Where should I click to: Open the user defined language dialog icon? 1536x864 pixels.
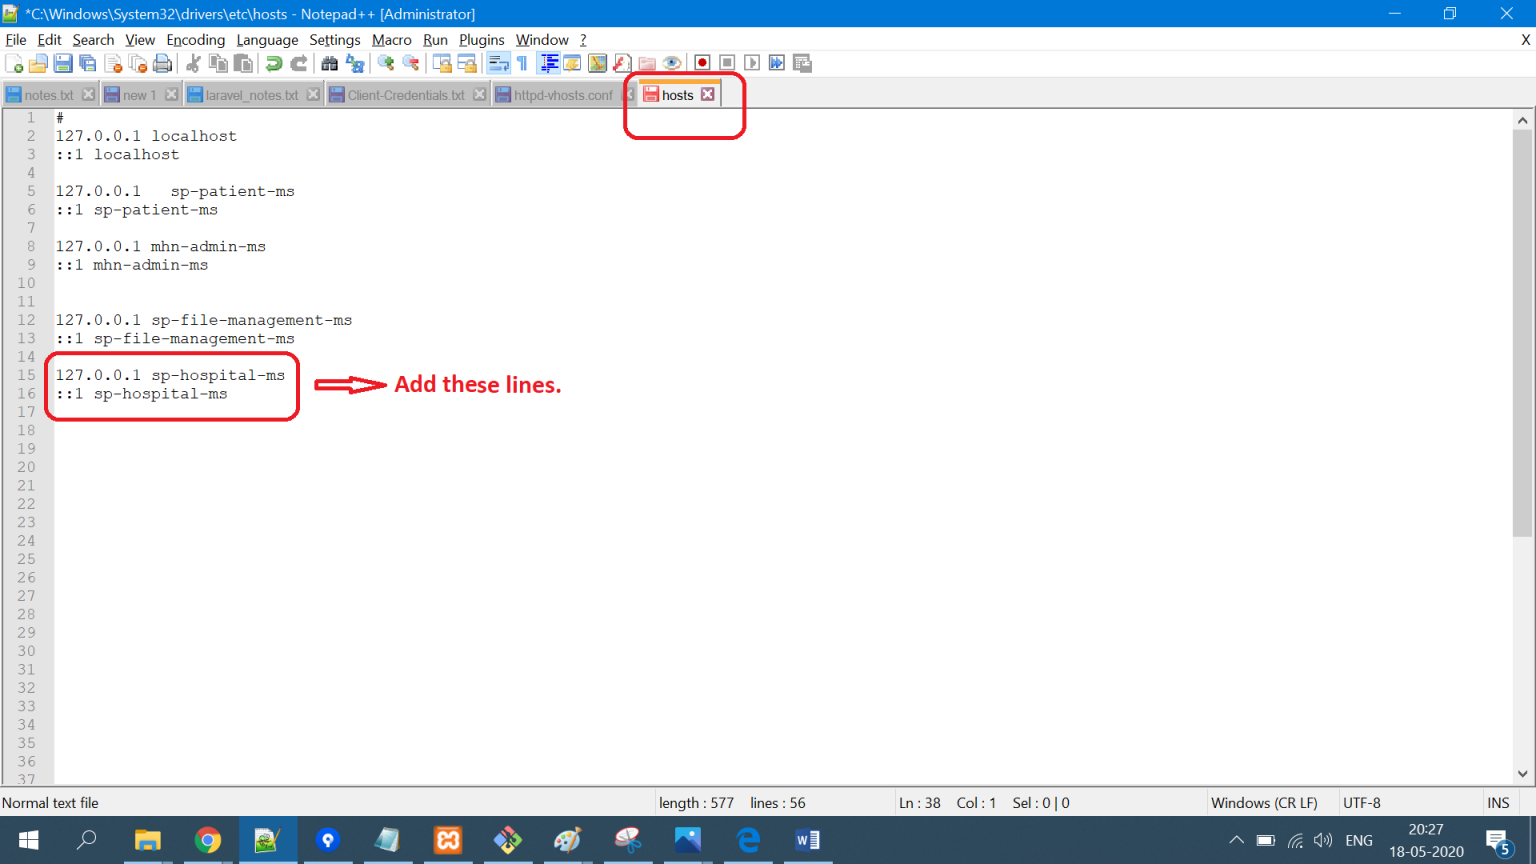point(572,63)
